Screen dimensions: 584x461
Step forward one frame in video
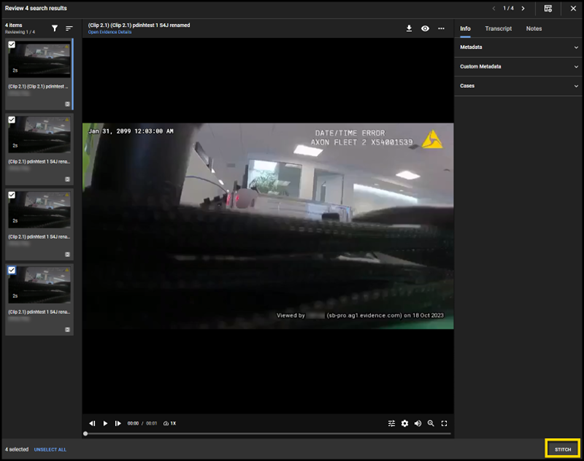pos(118,423)
